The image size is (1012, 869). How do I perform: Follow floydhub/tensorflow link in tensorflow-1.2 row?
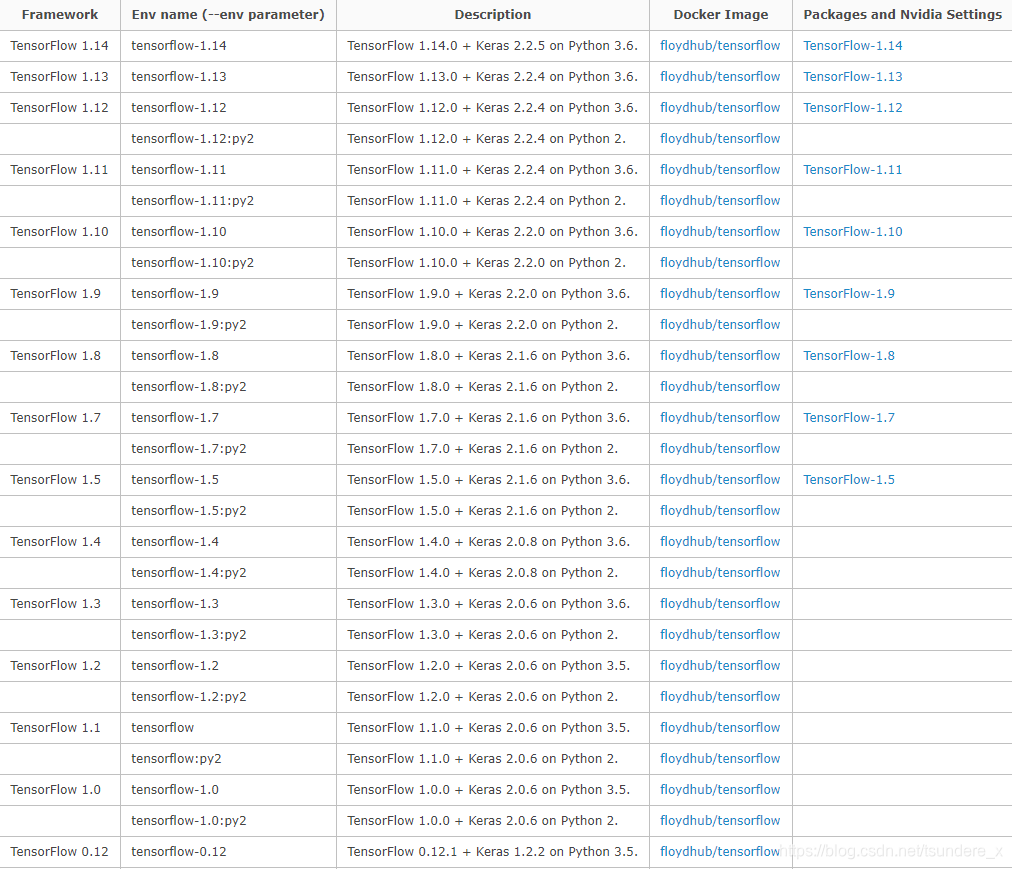pos(720,666)
